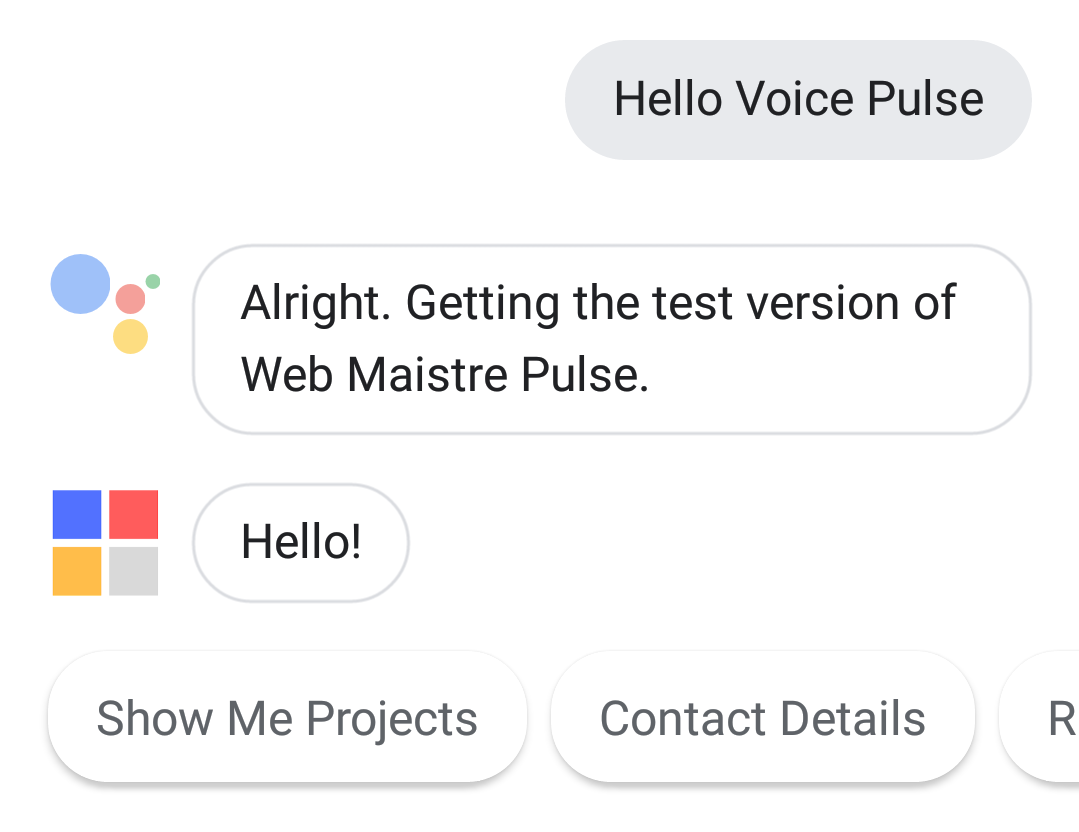Click the blue square in app logo
Screen dimensions: 1079x832
[77, 514]
